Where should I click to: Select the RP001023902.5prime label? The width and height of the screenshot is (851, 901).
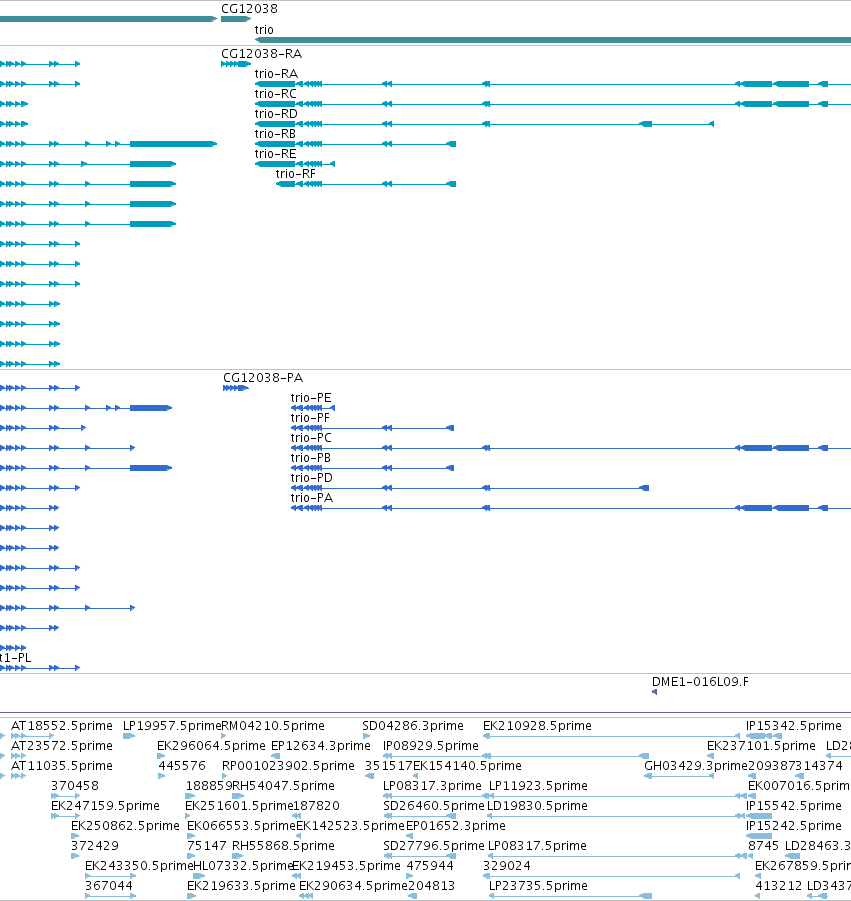tap(288, 766)
